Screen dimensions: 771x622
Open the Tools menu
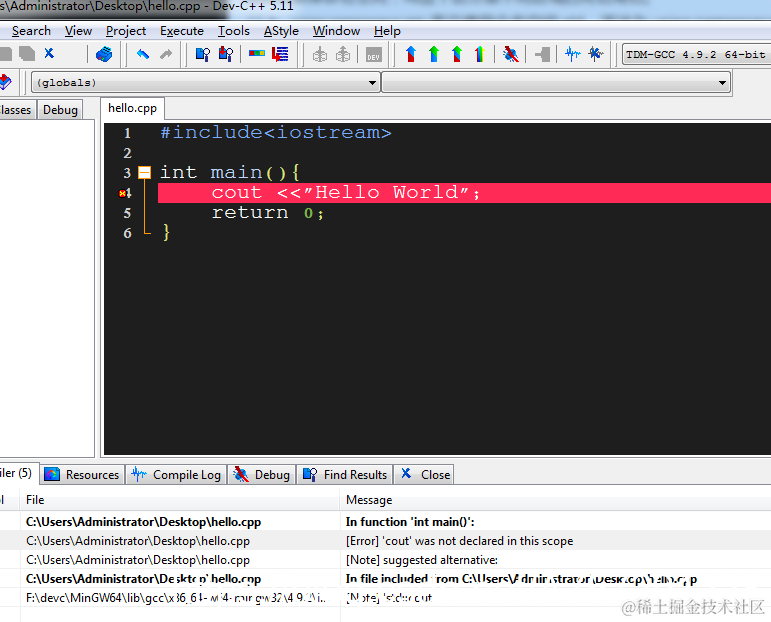(234, 31)
